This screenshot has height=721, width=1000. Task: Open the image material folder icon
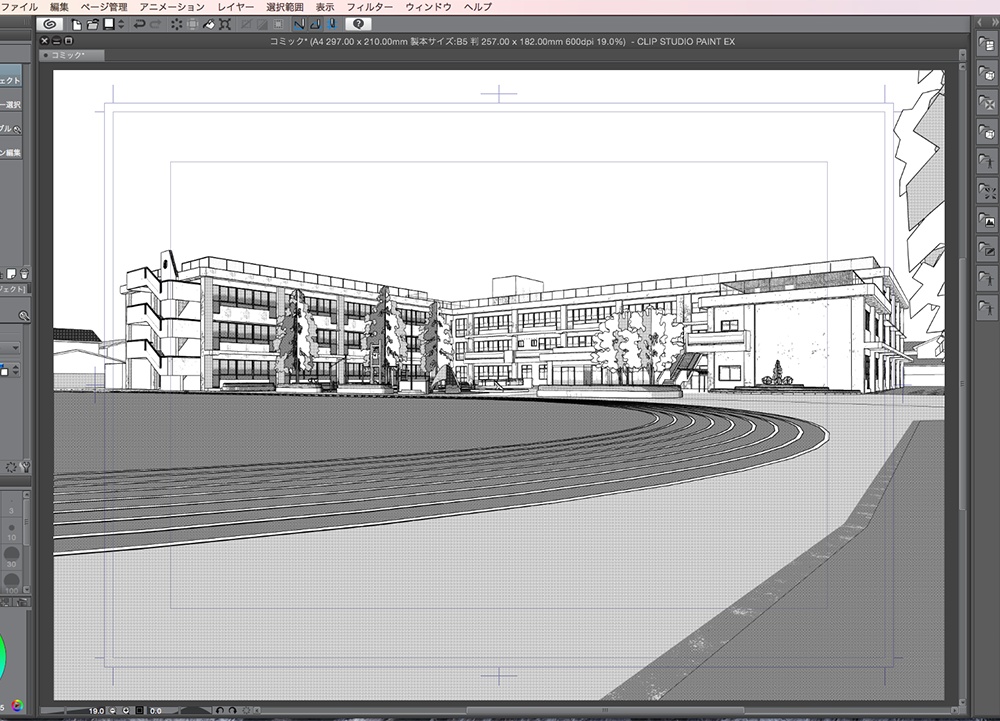tap(986, 220)
